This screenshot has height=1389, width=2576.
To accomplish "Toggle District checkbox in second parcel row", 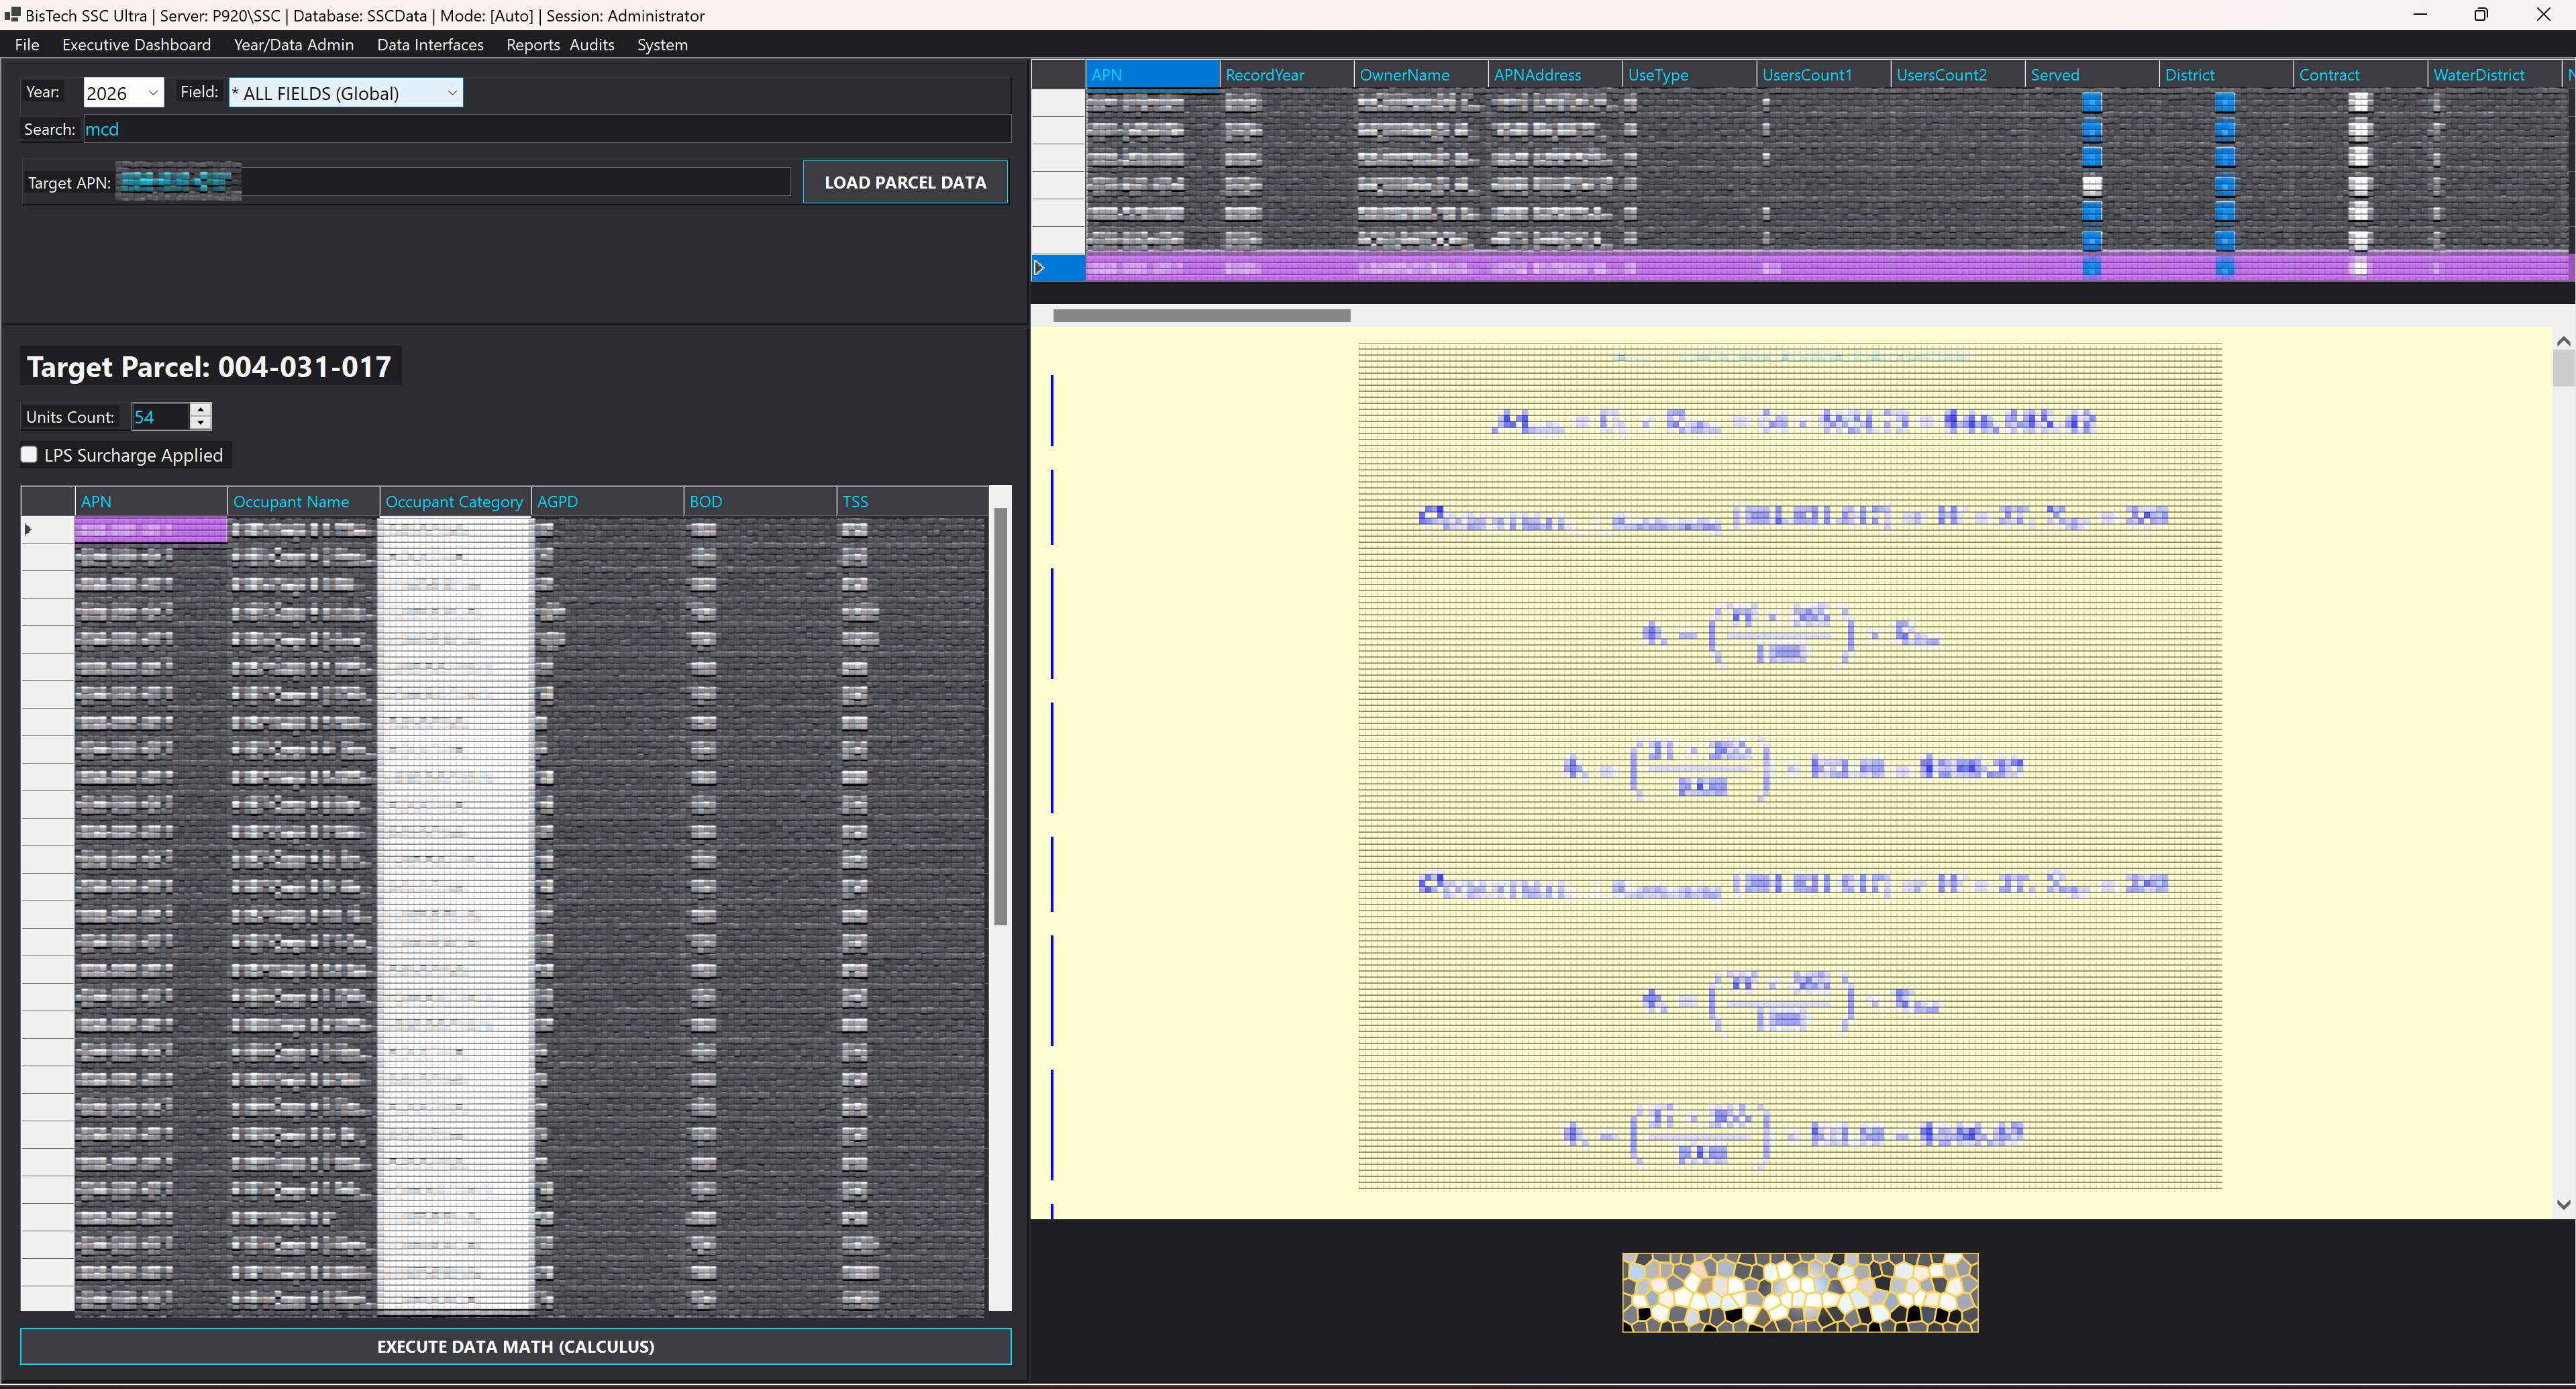I will click(2225, 130).
